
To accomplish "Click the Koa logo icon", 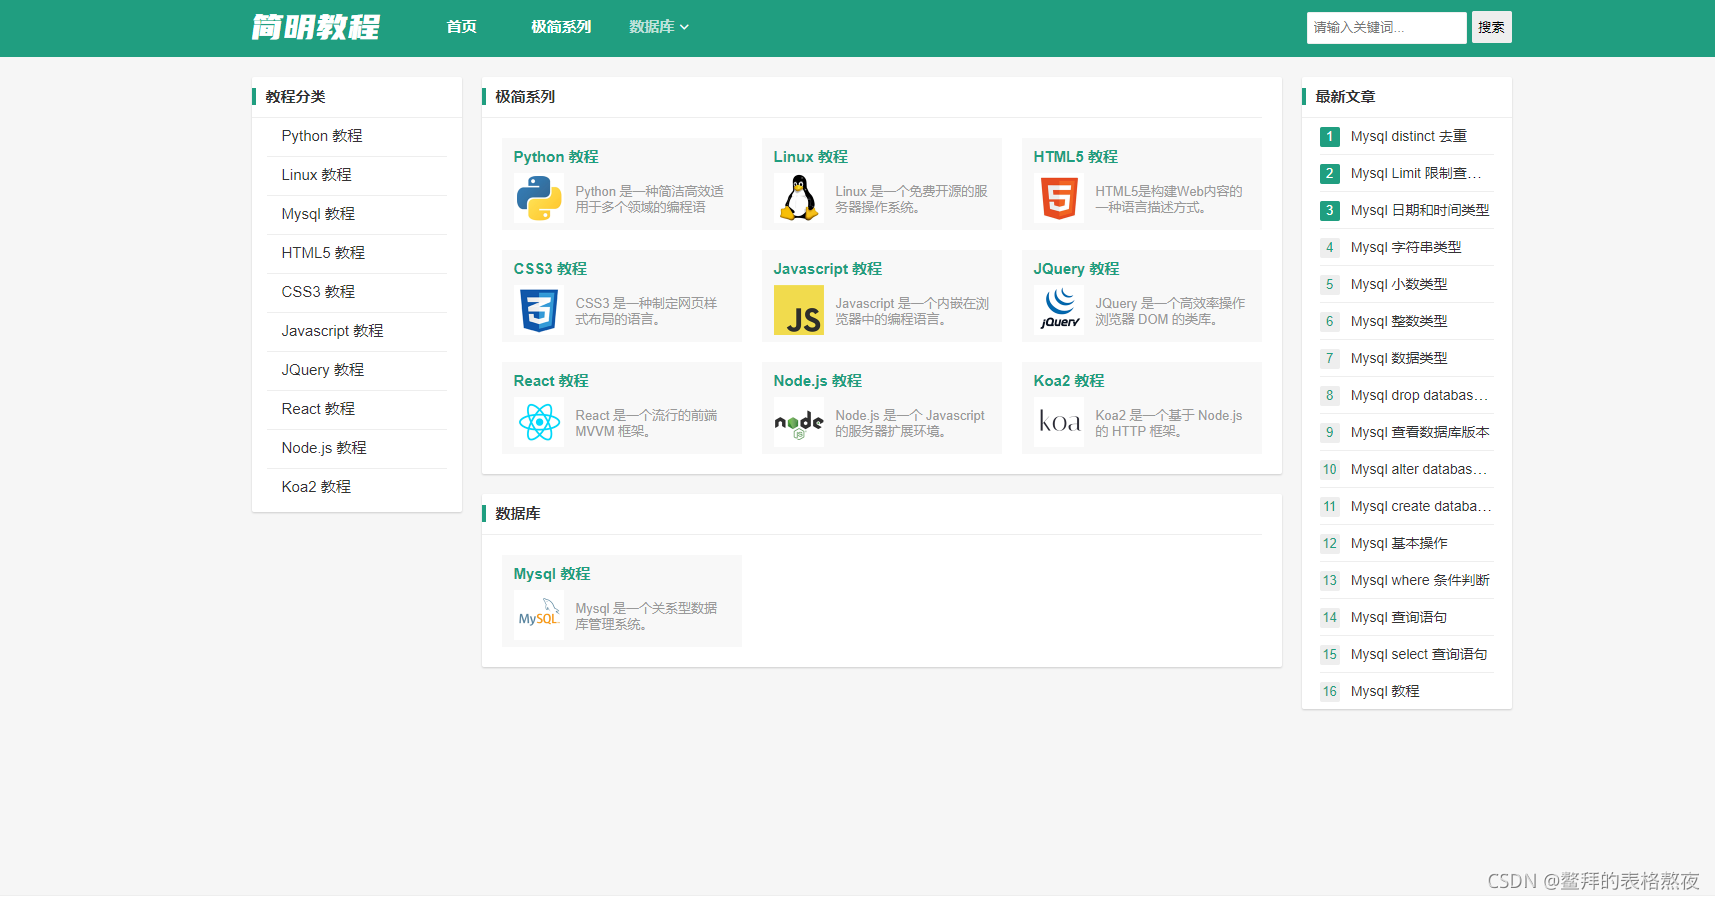I will pos(1059,422).
